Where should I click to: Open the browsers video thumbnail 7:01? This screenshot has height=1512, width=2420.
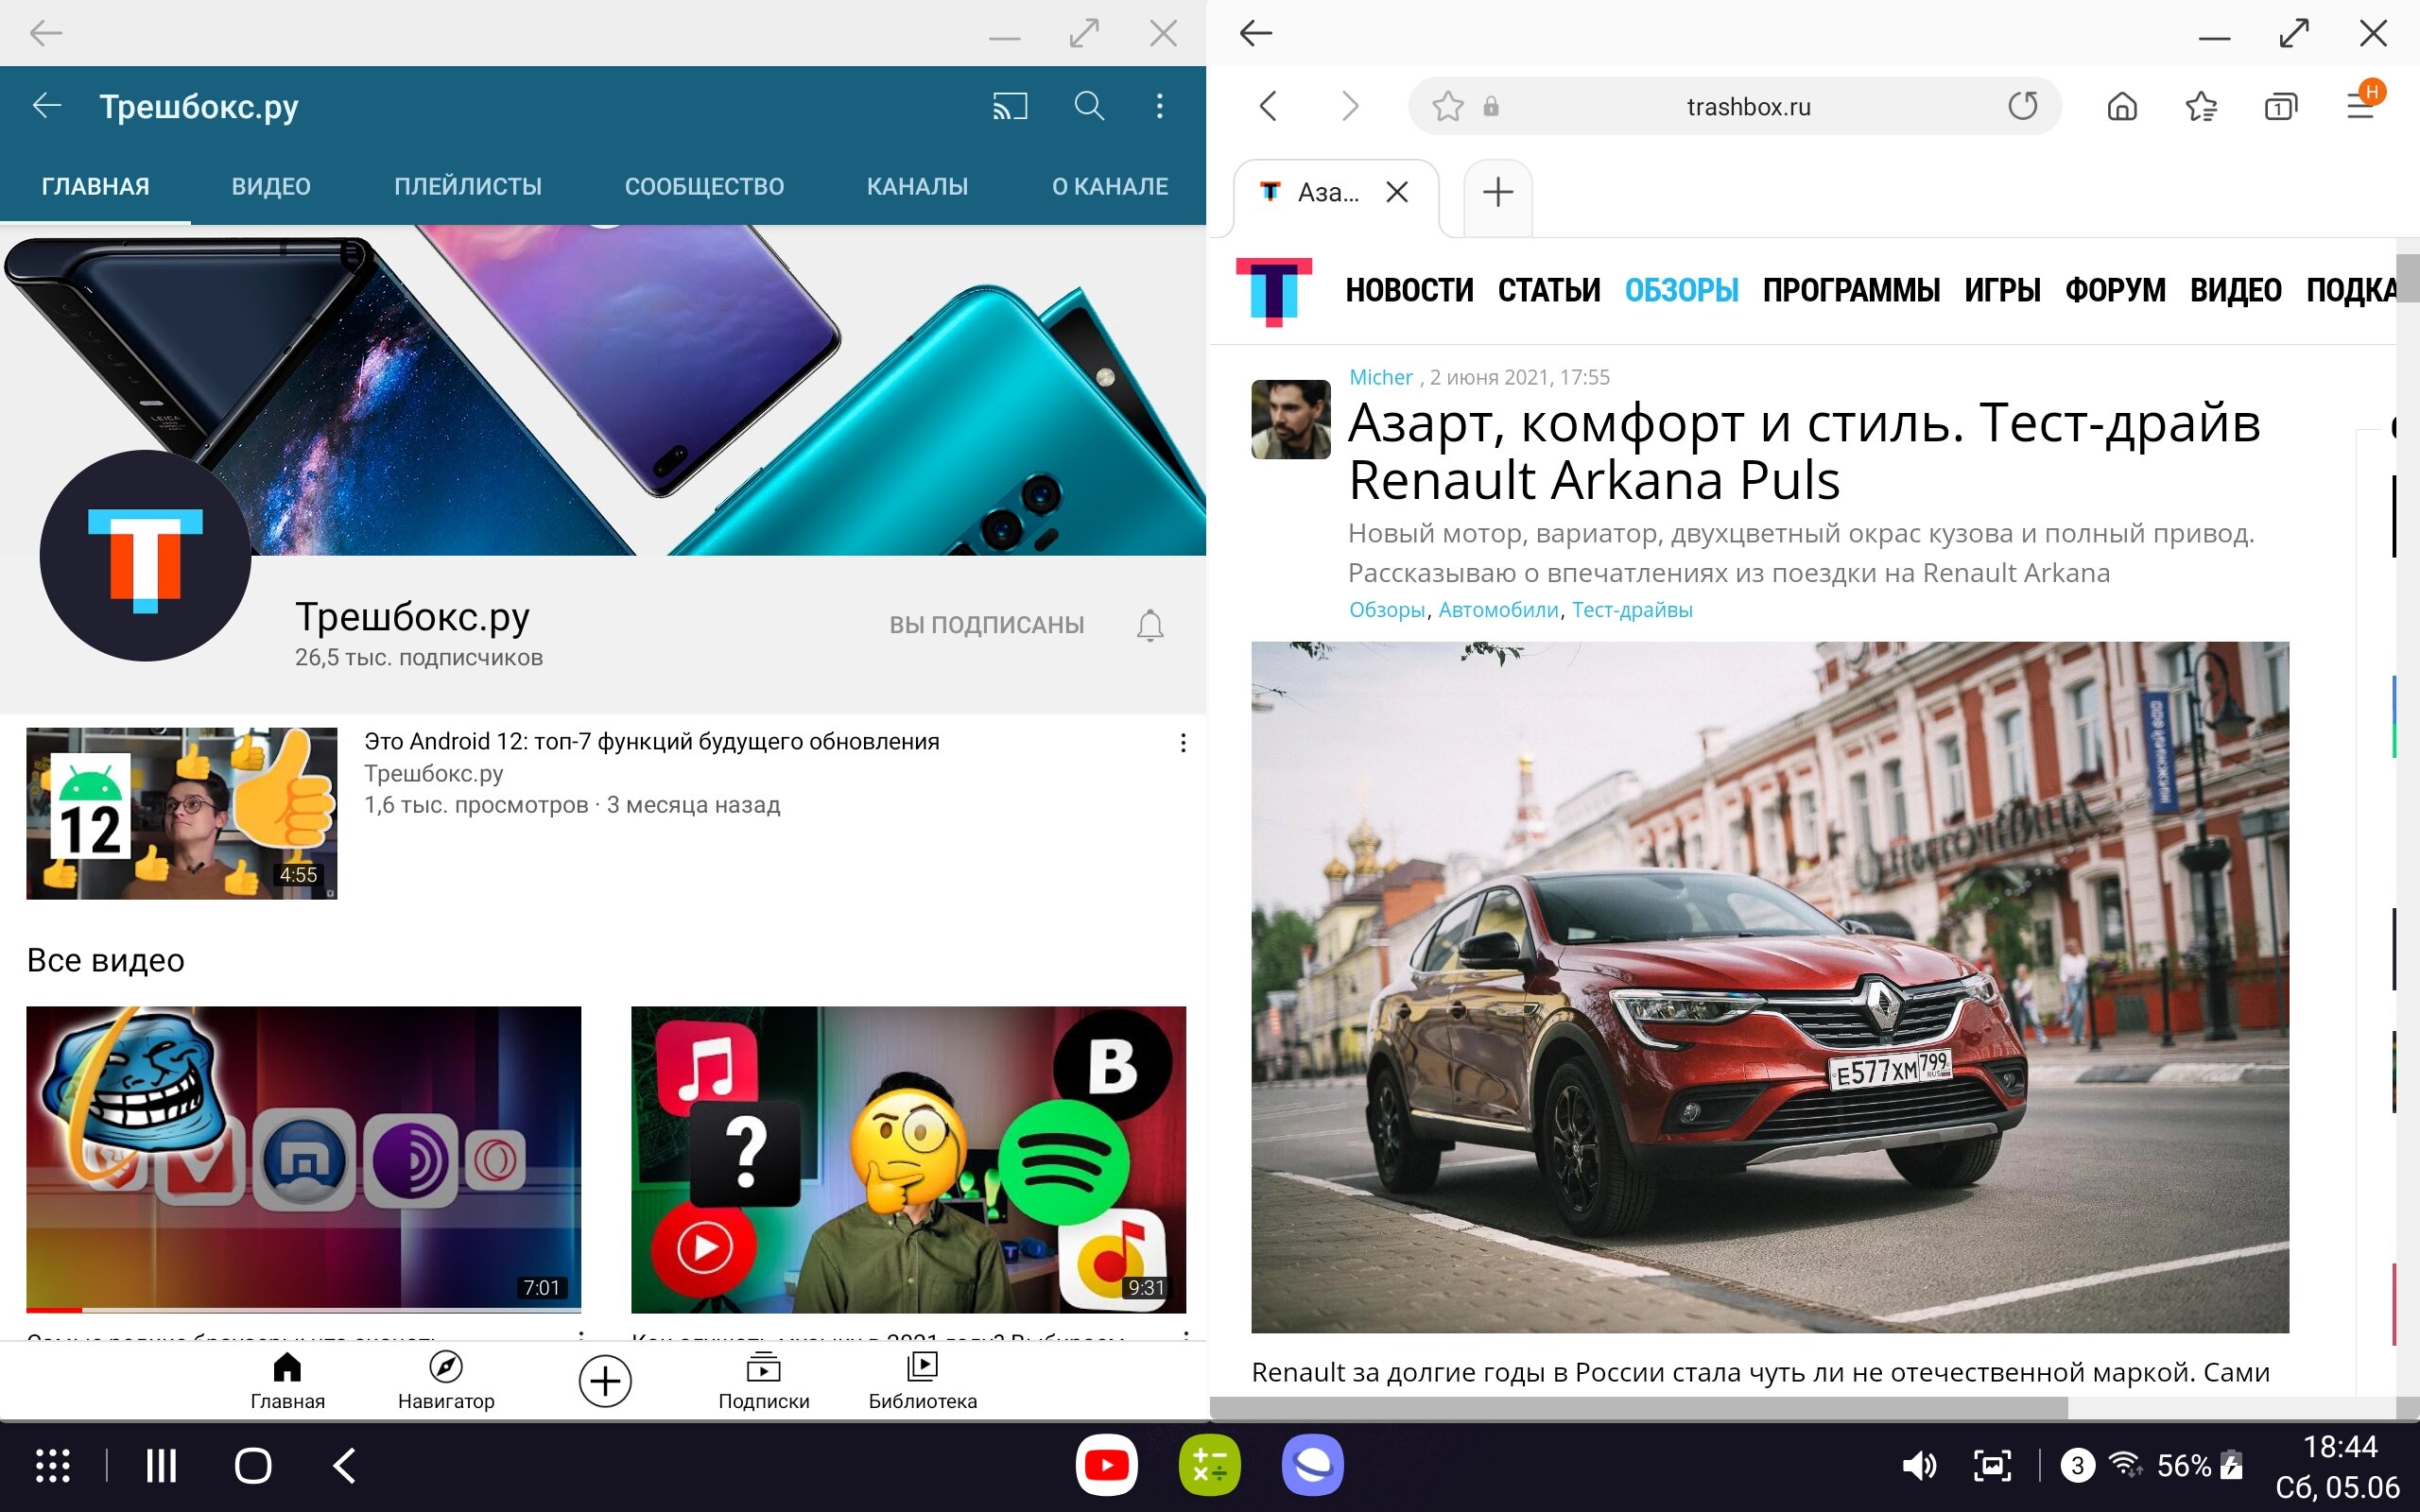pos(304,1159)
